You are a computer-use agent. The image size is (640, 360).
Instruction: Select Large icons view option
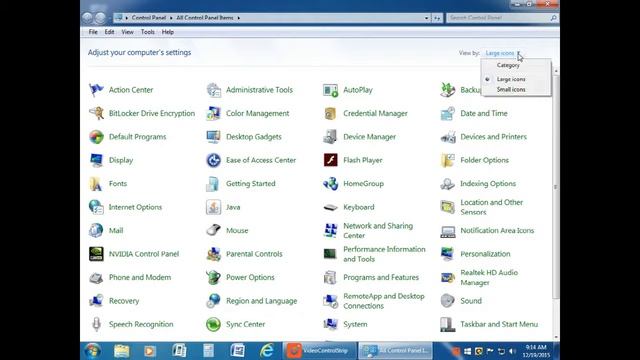click(511, 79)
